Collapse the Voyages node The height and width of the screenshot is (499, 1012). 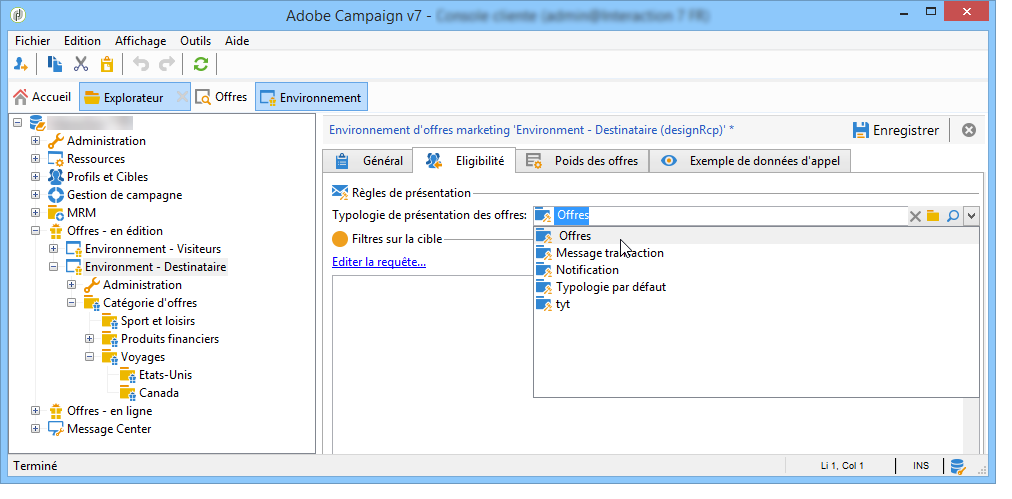(x=90, y=357)
